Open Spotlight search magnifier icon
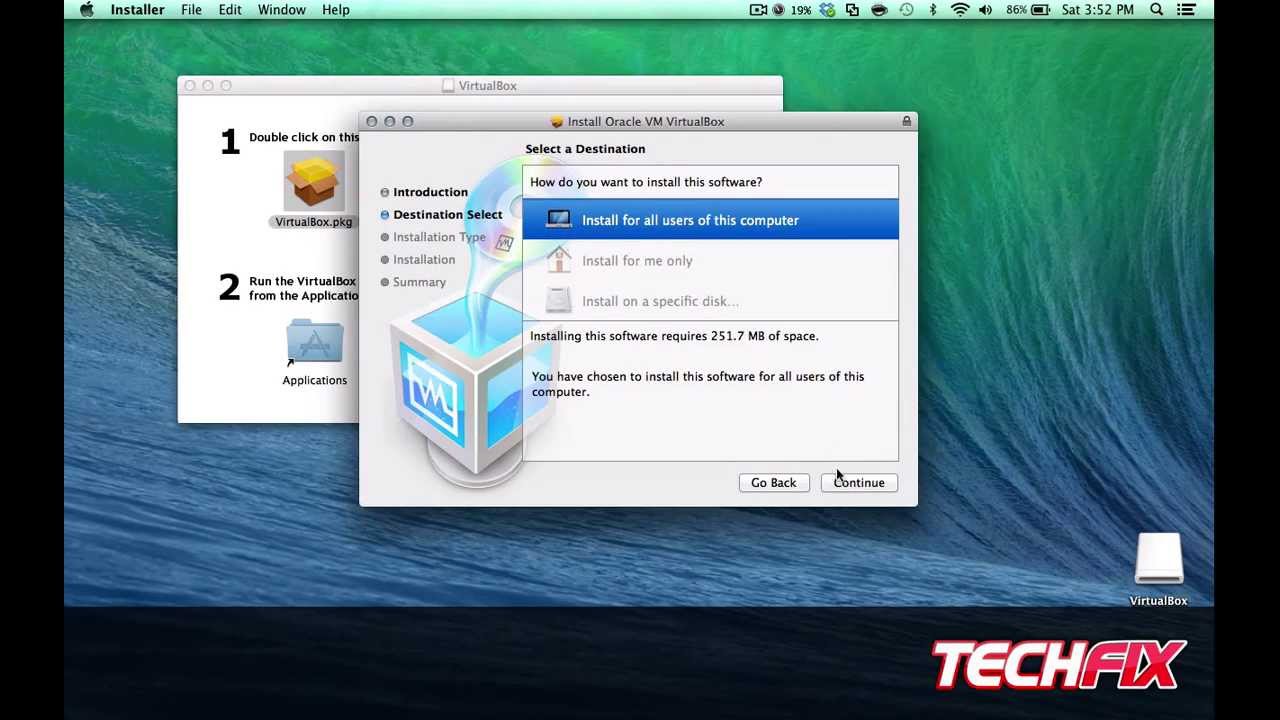The height and width of the screenshot is (720, 1280). (x=1157, y=10)
